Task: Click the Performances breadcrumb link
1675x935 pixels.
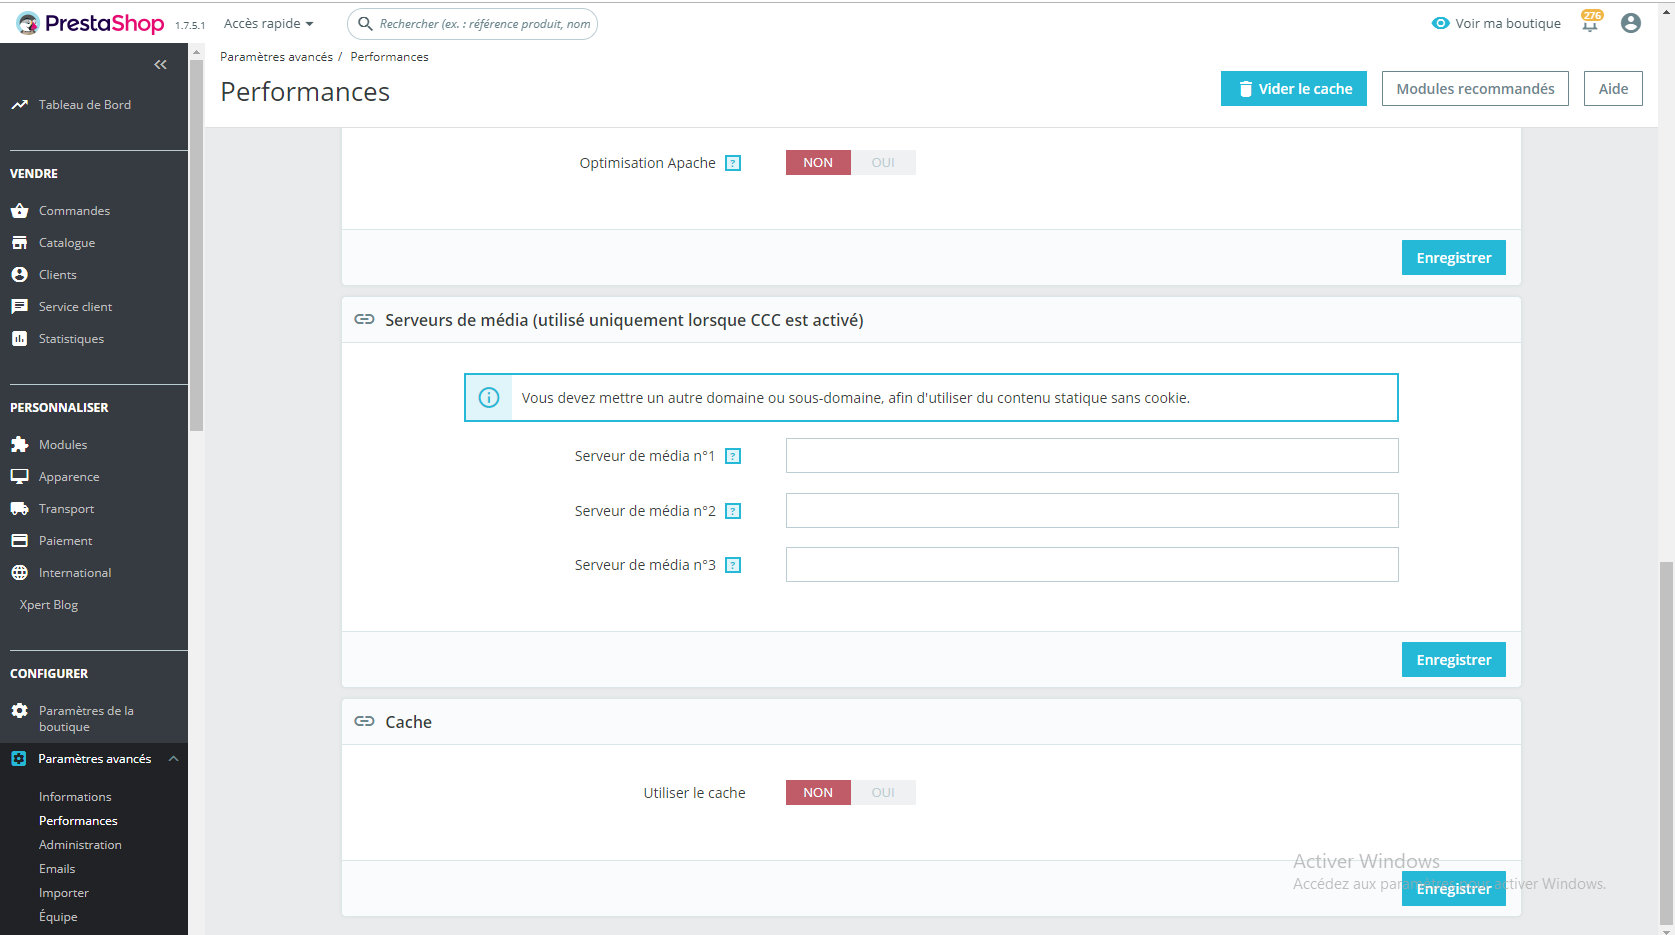Action: 389,56
